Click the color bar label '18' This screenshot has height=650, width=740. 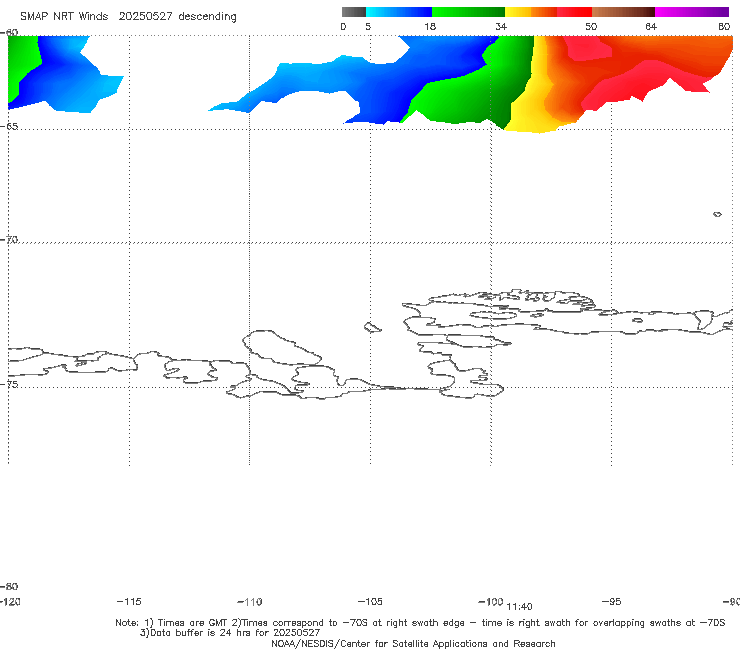click(x=429, y=26)
